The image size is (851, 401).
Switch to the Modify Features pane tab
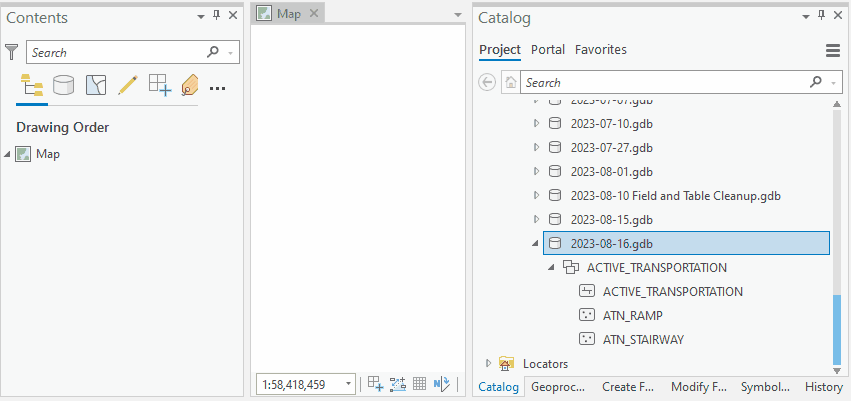698,387
